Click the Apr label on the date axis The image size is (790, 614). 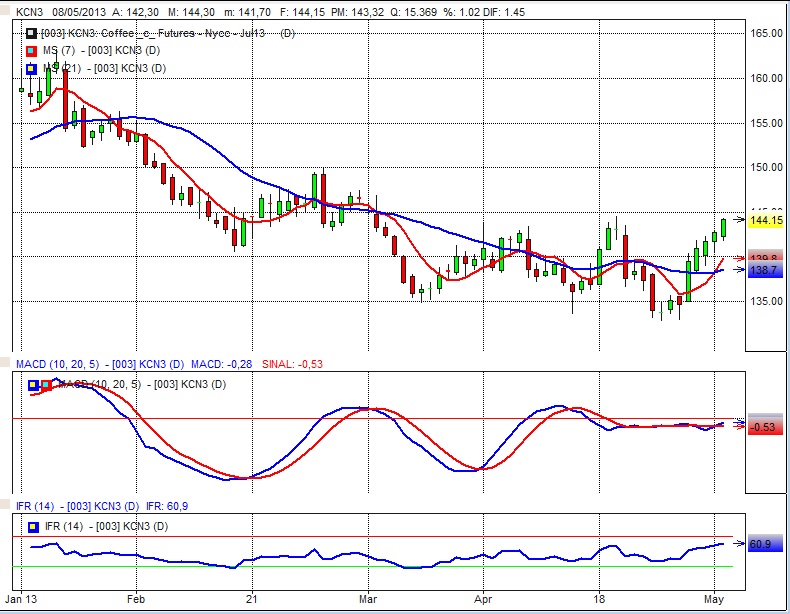pos(482,600)
